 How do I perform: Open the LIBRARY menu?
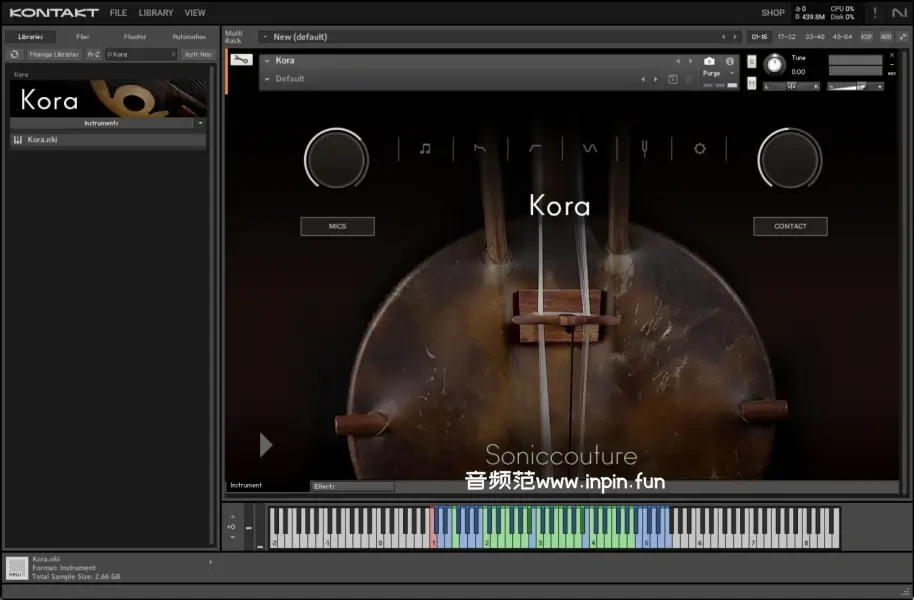coord(155,13)
